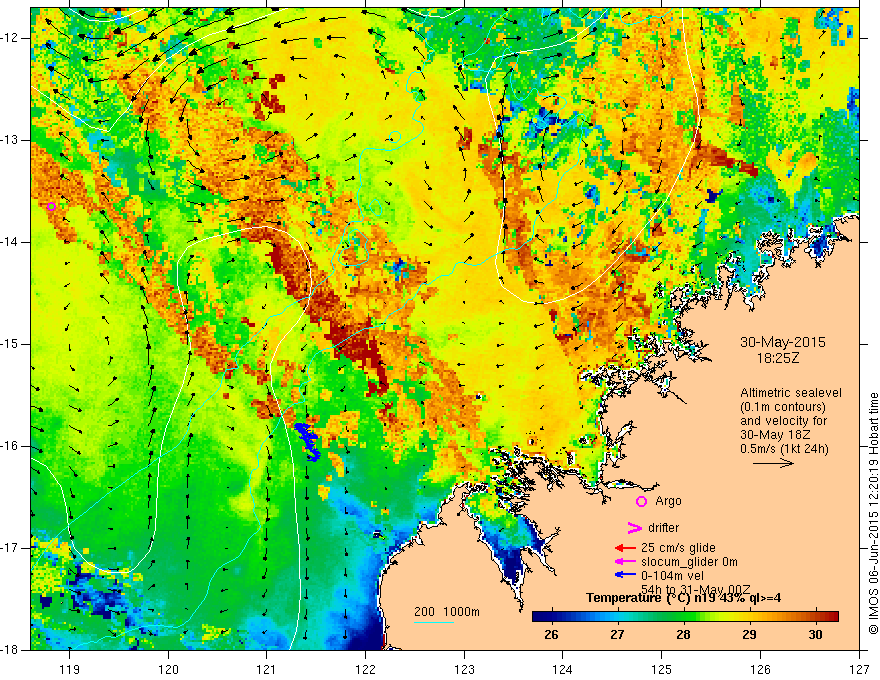This screenshot has height=680, width=880.
Task: Click the longitude axis label 125
Action: click(662, 669)
